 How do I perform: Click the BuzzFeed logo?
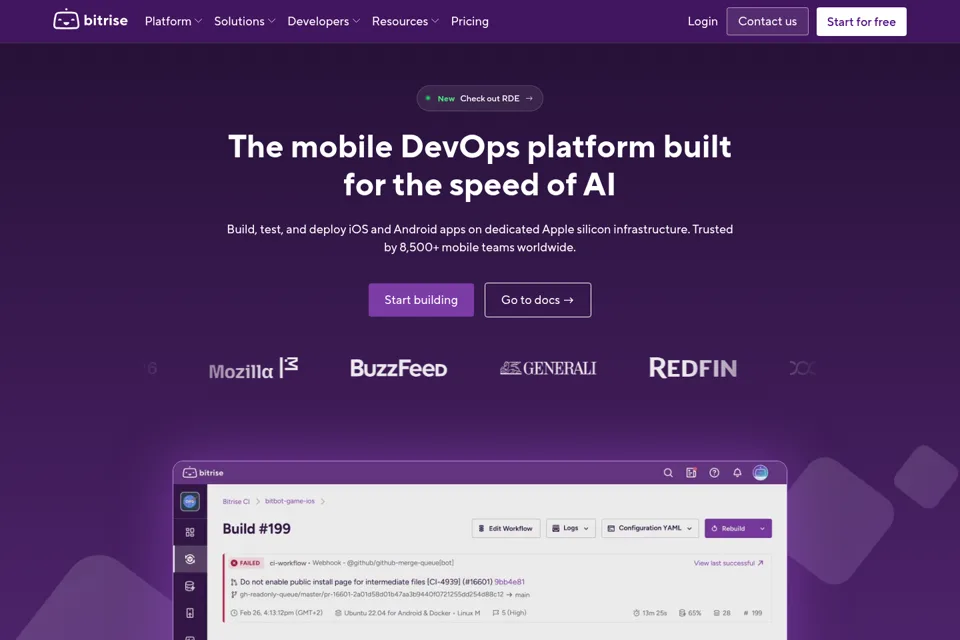point(399,368)
